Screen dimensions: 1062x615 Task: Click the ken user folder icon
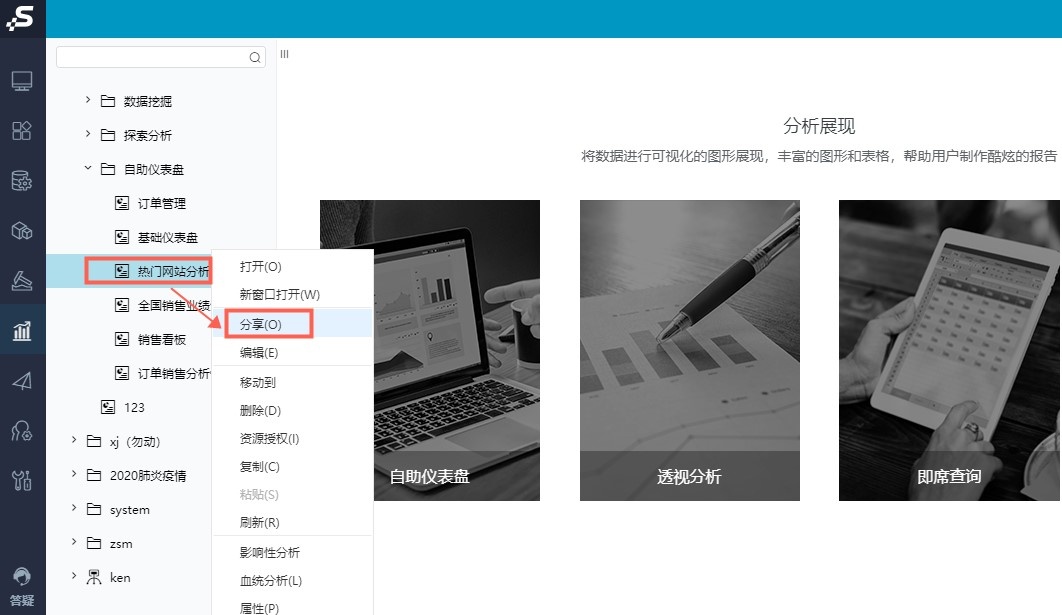pos(94,577)
